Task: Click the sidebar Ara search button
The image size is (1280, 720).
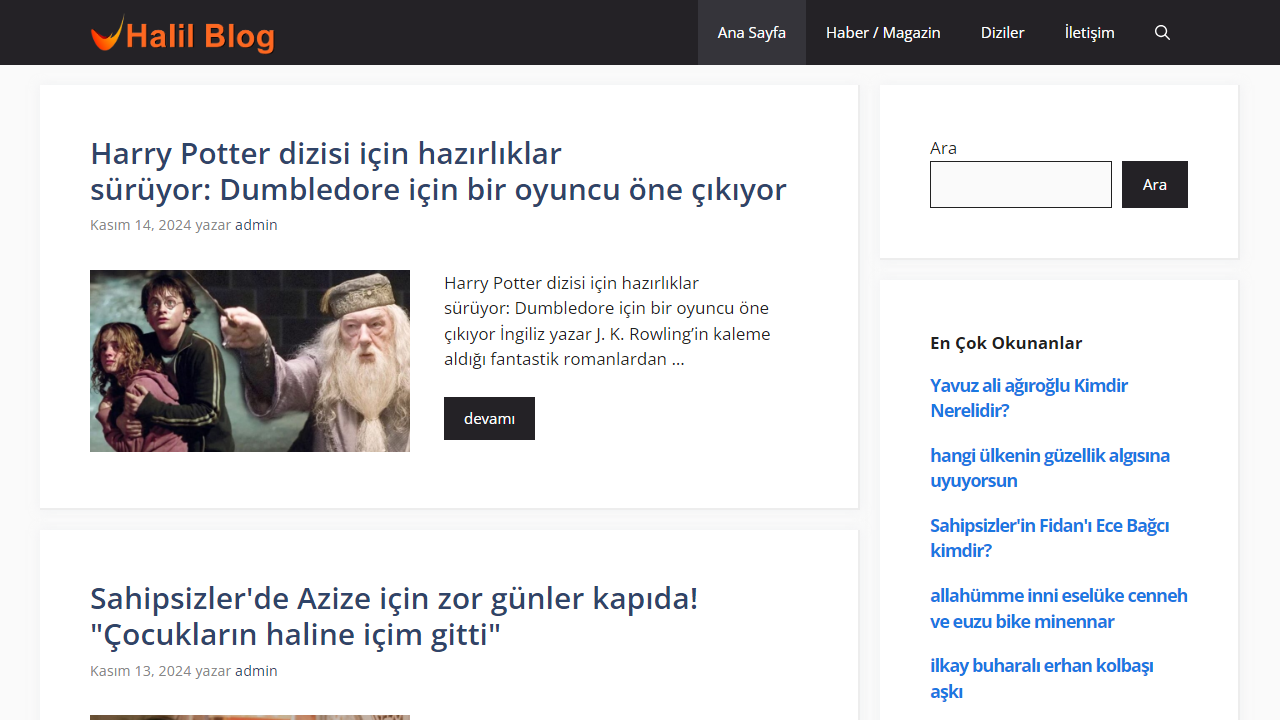Action: 1154,184
